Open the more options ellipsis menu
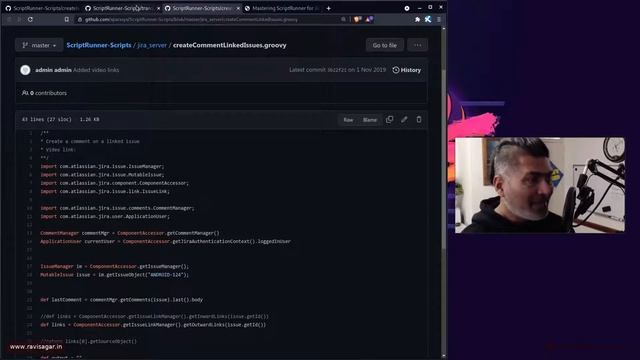Screen dimensions: 640x360 tap(417, 45)
